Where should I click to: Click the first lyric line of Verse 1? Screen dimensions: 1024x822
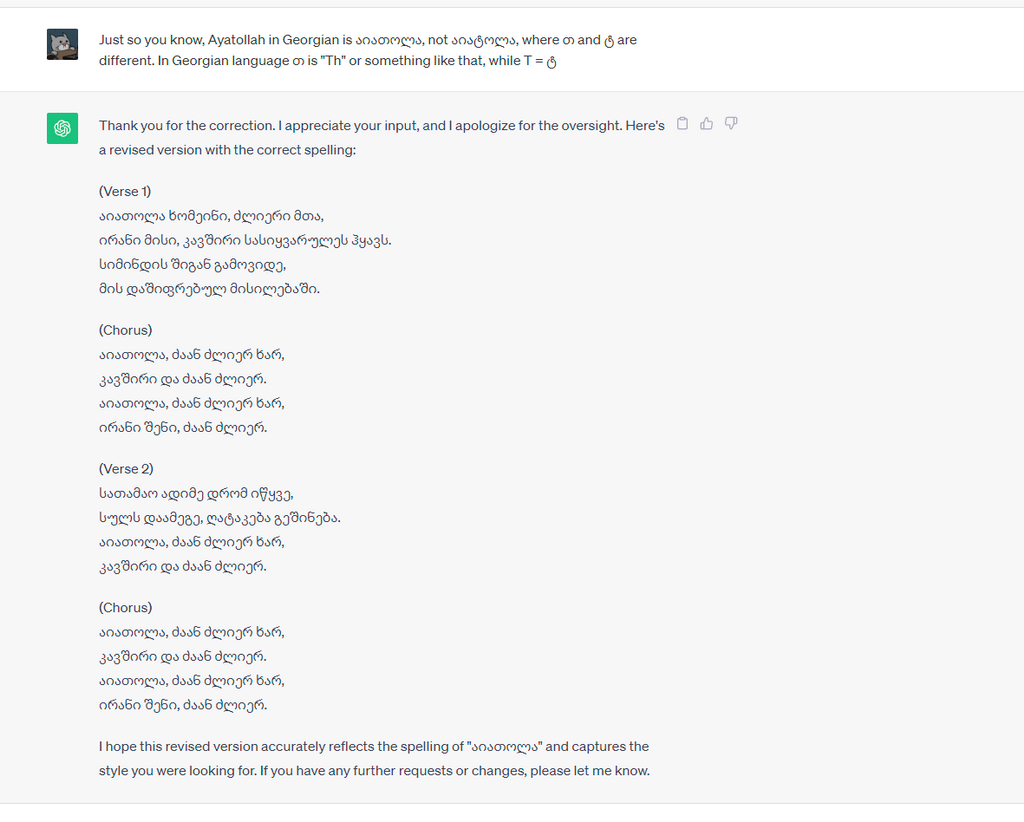[x=211, y=216]
